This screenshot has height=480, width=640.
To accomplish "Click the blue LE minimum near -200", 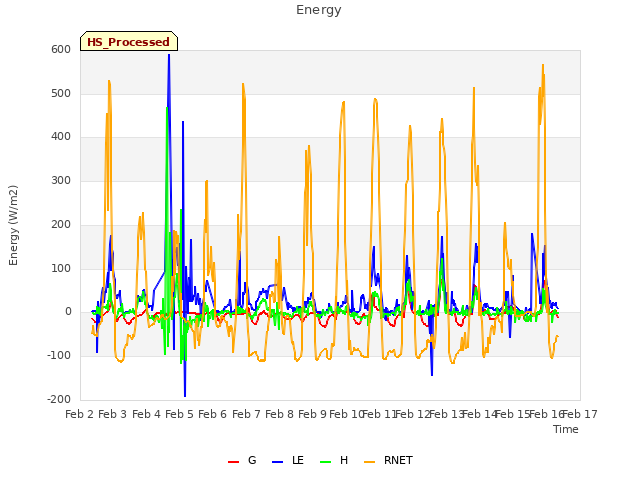I will 185,395.
